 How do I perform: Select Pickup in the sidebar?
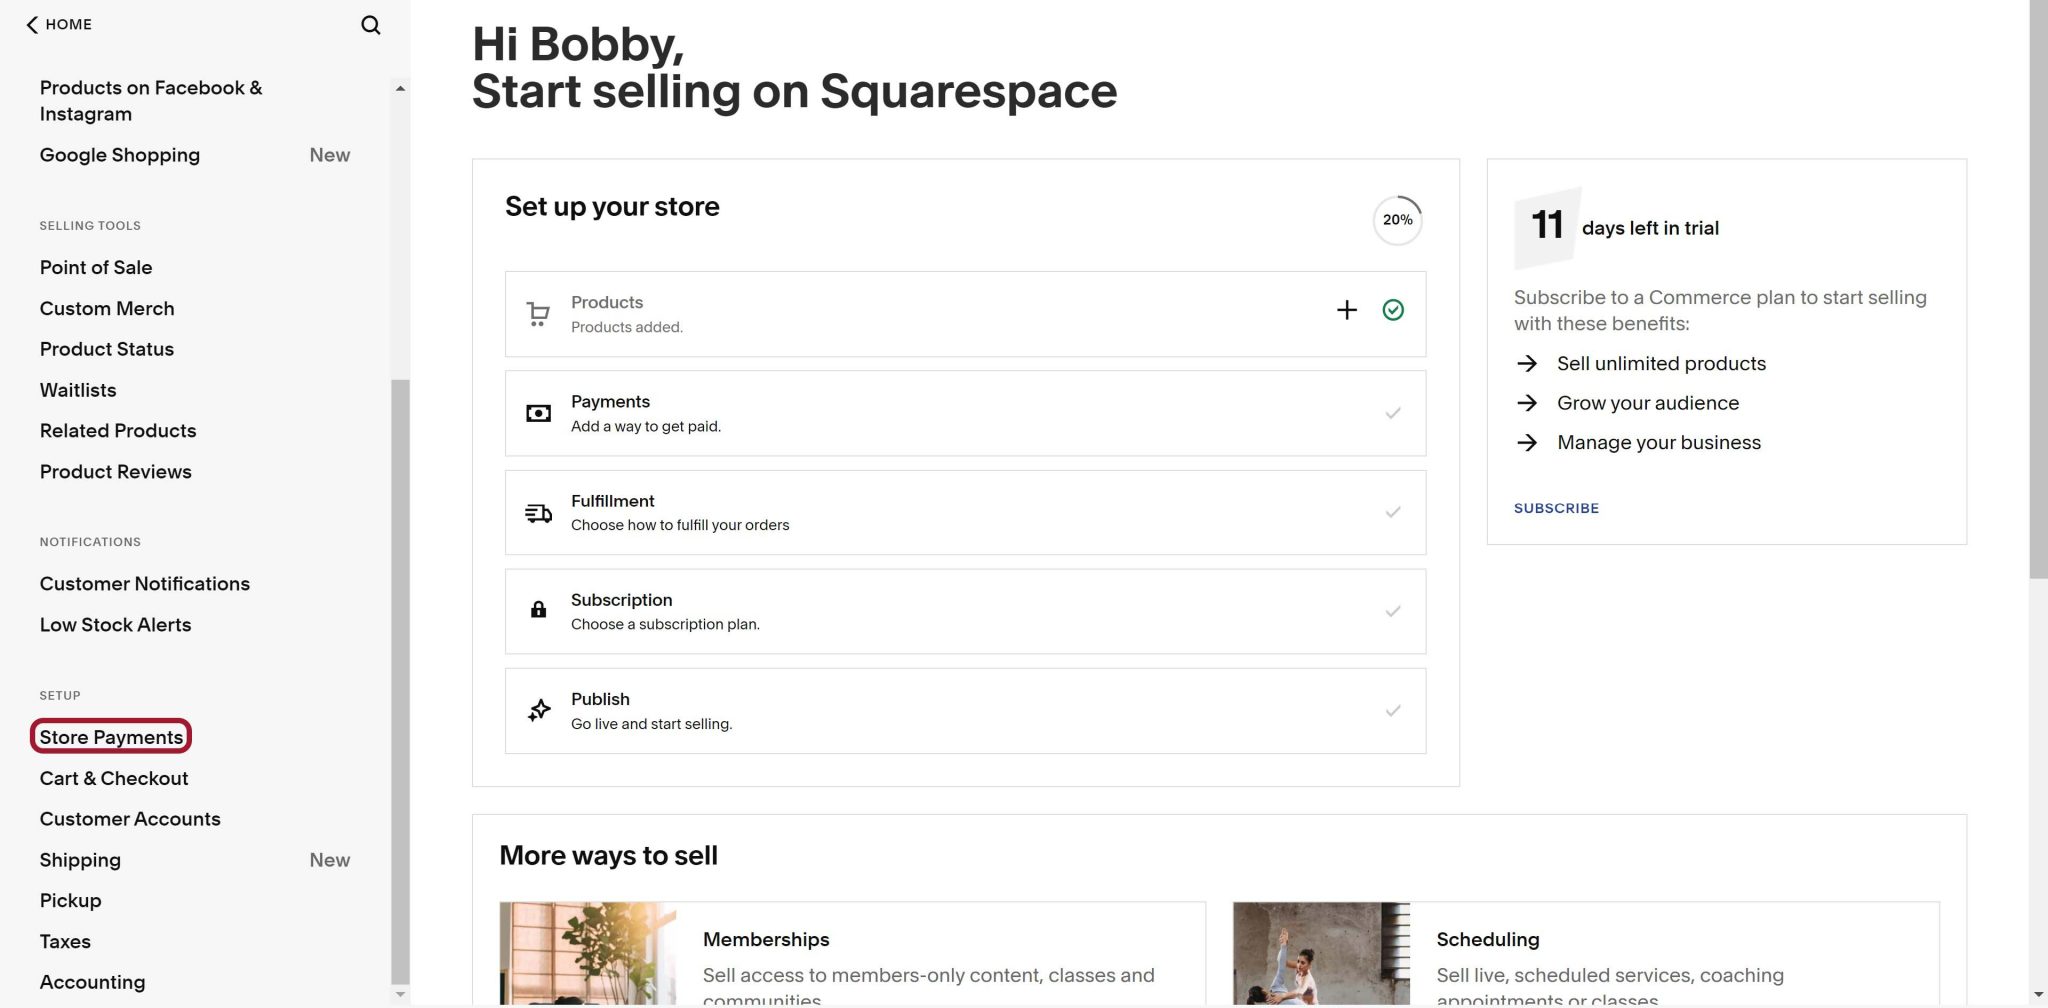coord(70,901)
